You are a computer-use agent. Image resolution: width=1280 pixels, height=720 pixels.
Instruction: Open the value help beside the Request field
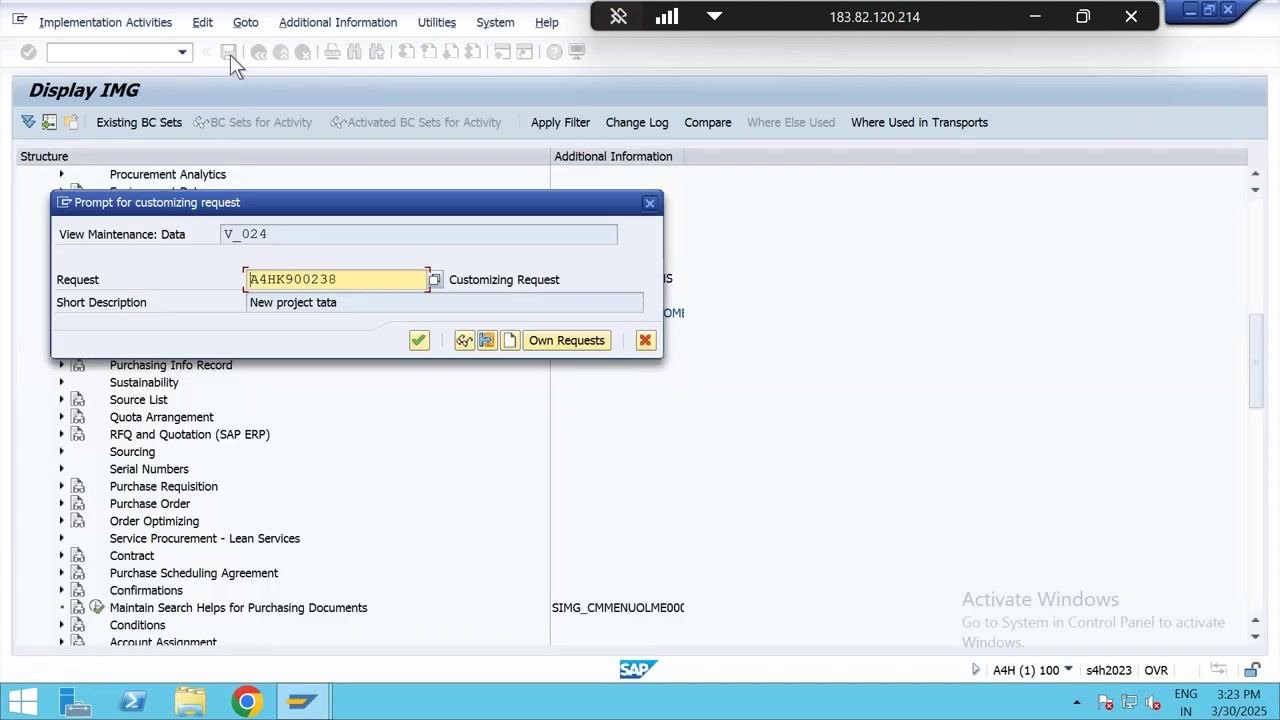pyautogui.click(x=435, y=280)
